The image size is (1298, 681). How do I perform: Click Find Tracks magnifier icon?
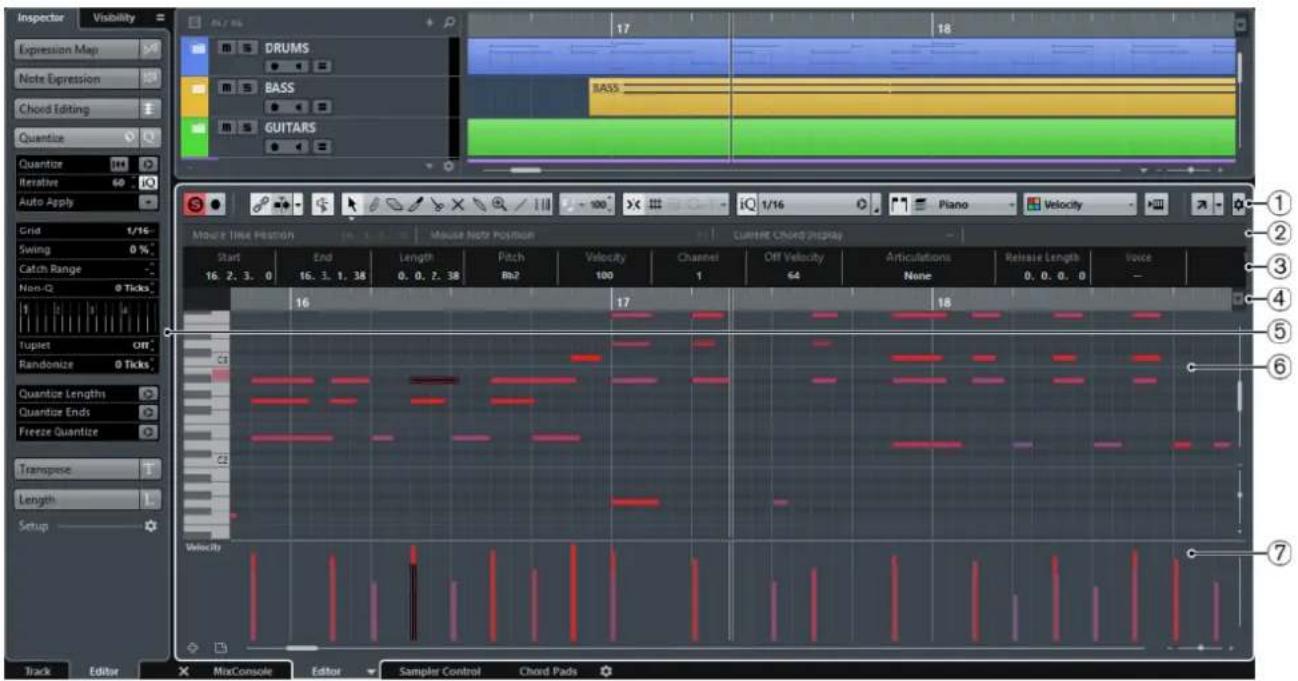[449, 21]
